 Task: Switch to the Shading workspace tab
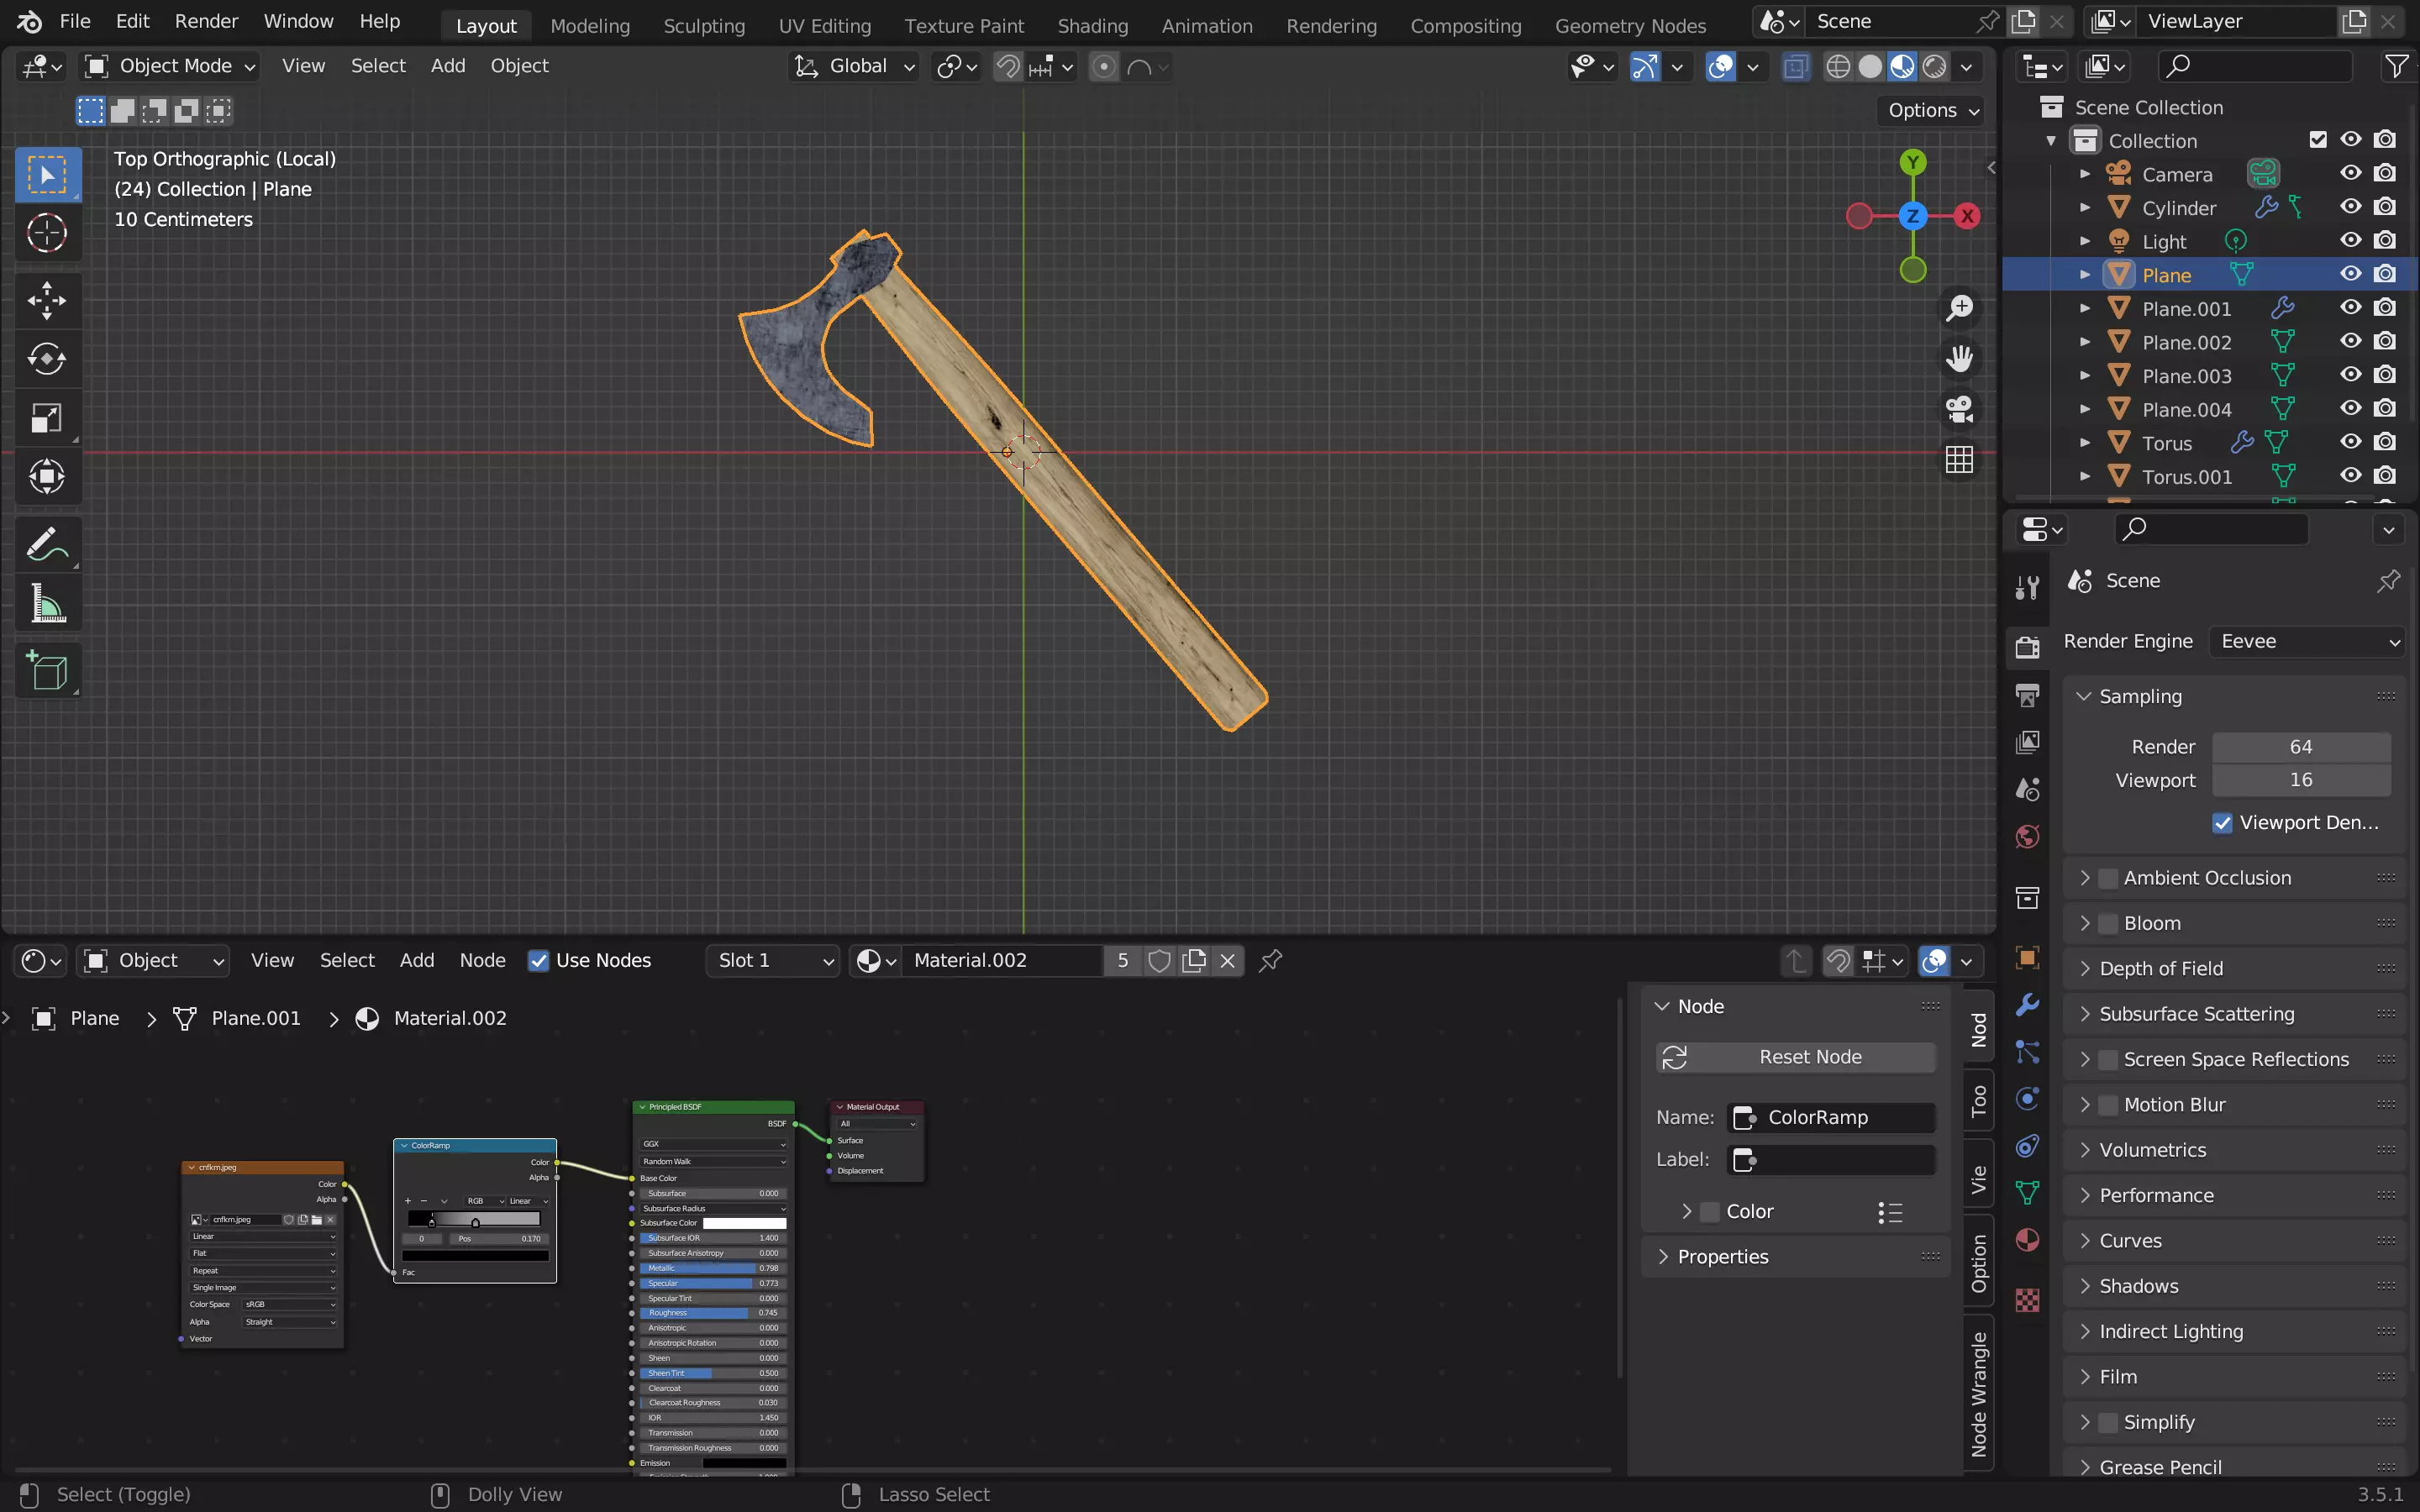(x=1092, y=25)
